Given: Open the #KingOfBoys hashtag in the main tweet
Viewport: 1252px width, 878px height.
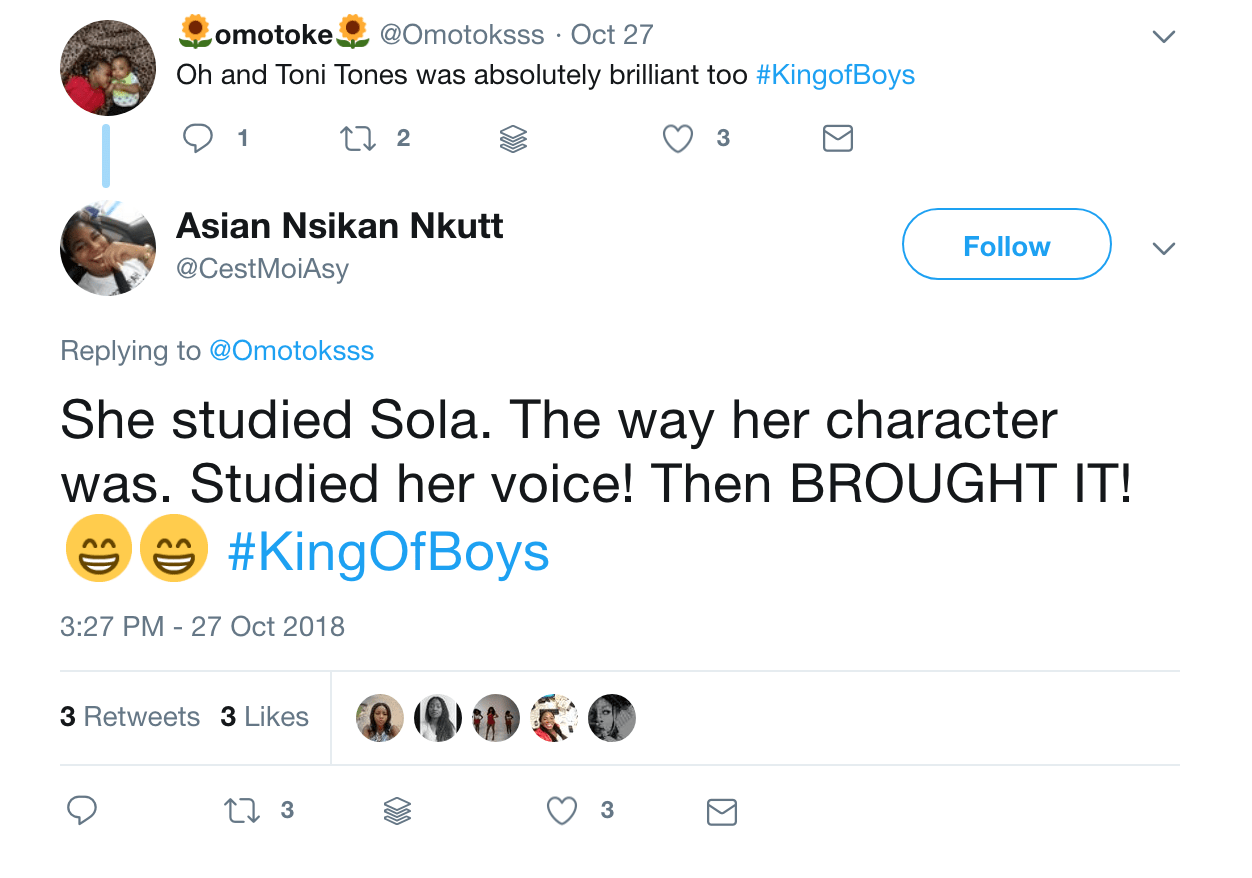Looking at the screenshot, I should [389, 553].
